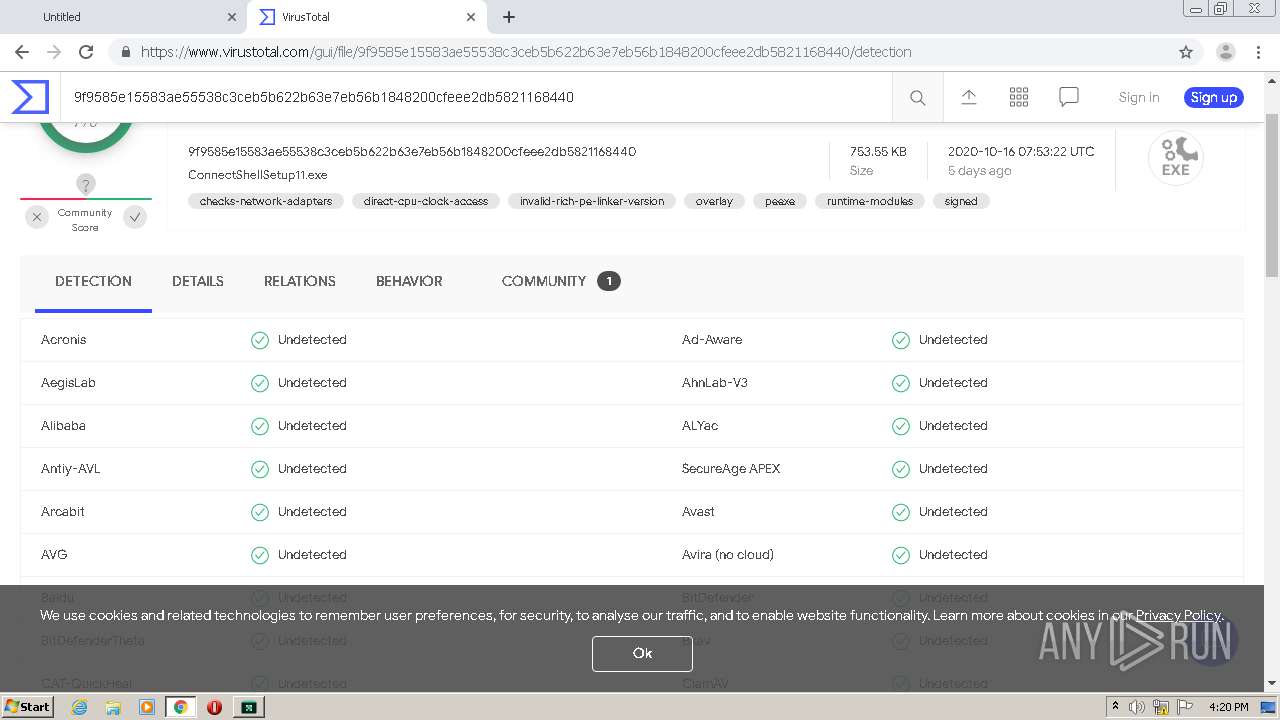Show hidden system tray icons
The height and width of the screenshot is (720, 1280).
tap(1115, 707)
